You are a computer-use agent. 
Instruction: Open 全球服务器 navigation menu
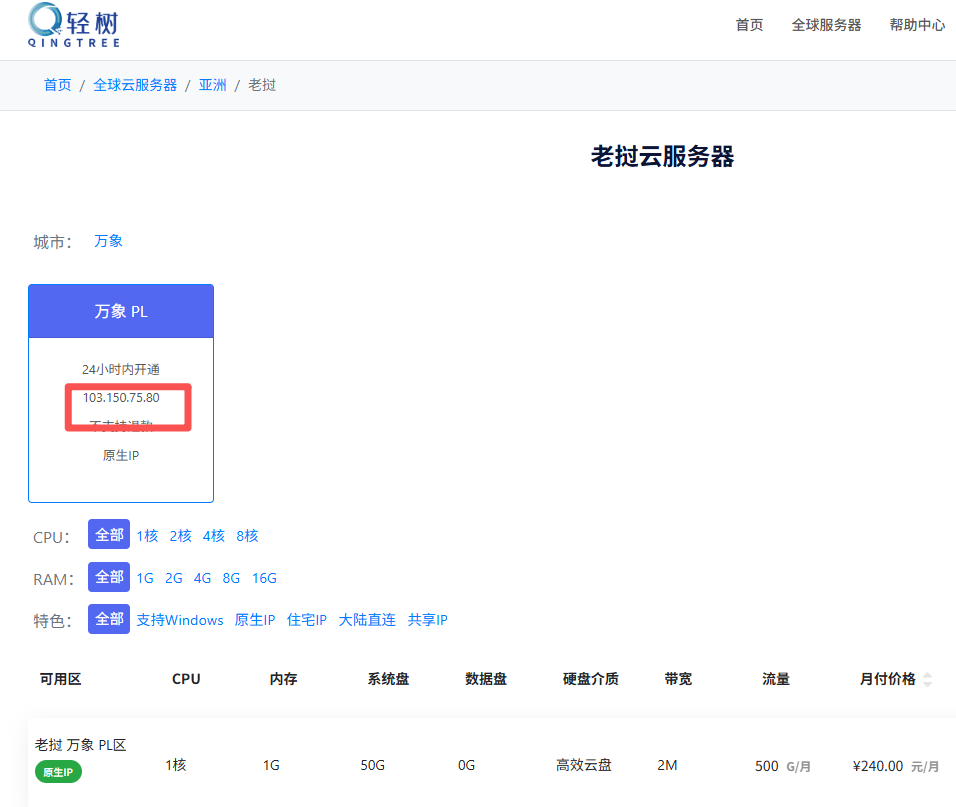[x=826, y=25]
